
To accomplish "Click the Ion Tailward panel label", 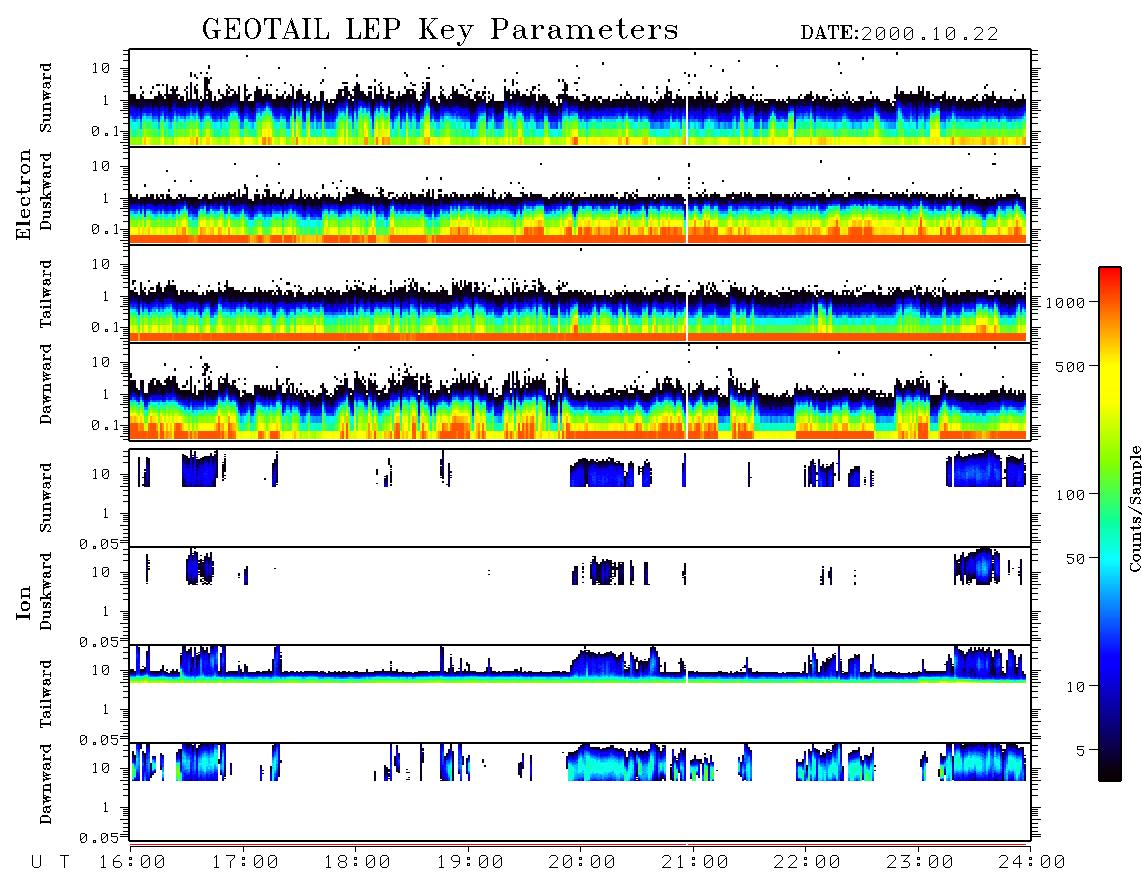I will tap(46, 694).
